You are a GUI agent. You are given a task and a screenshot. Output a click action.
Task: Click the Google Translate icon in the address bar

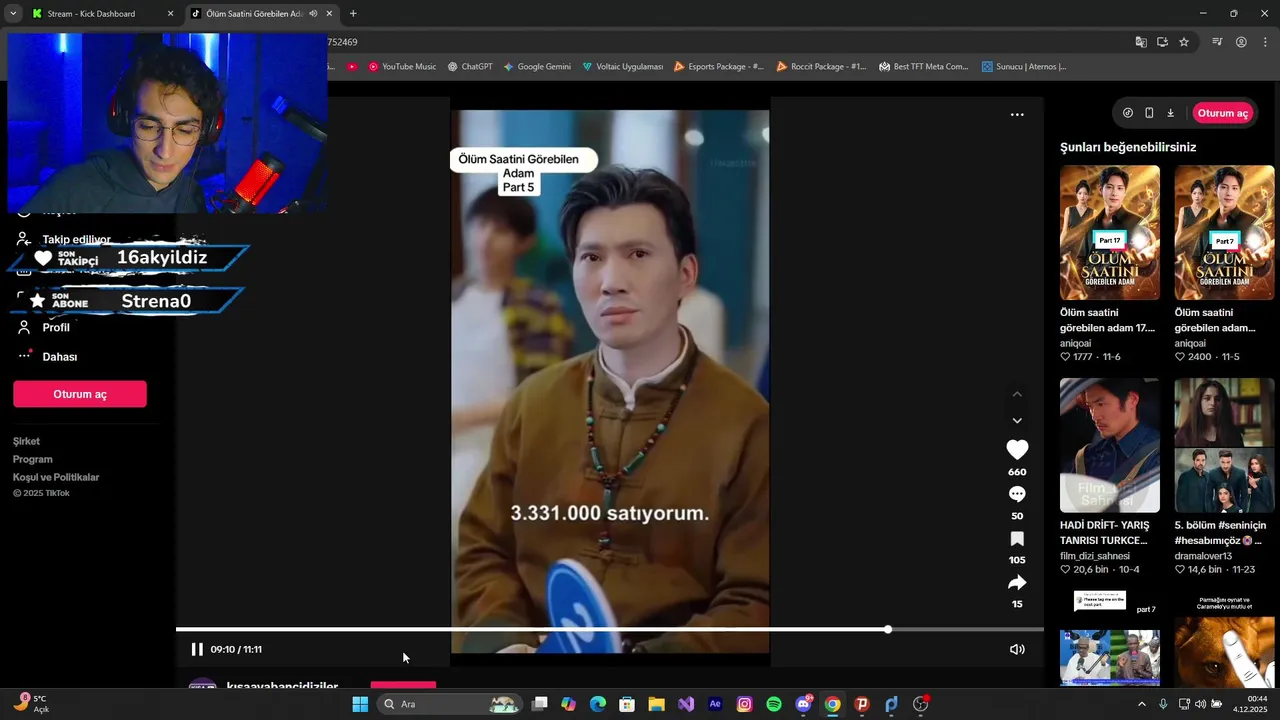pos(1141,42)
